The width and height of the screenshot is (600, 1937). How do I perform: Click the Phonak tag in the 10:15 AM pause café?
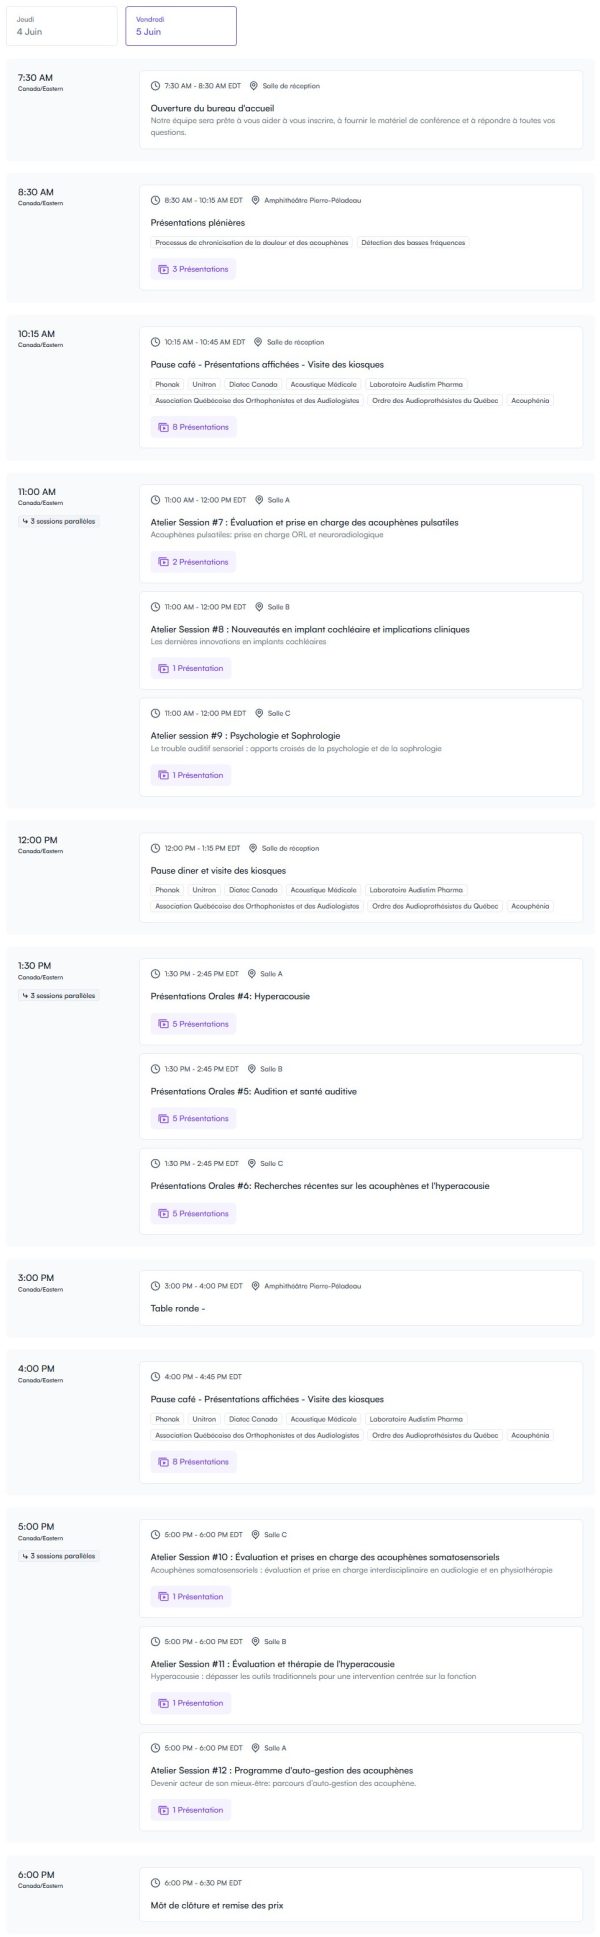tap(167, 384)
